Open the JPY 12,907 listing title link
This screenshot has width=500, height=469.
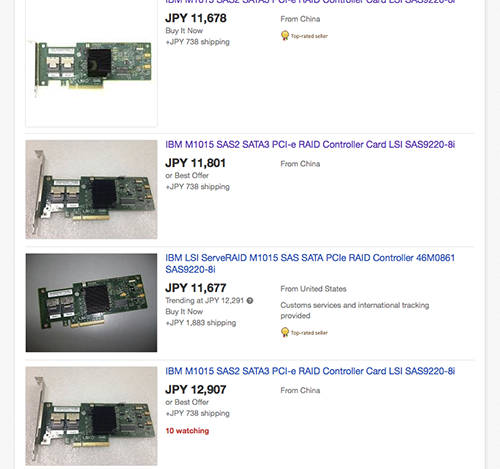click(x=310, y=371)
